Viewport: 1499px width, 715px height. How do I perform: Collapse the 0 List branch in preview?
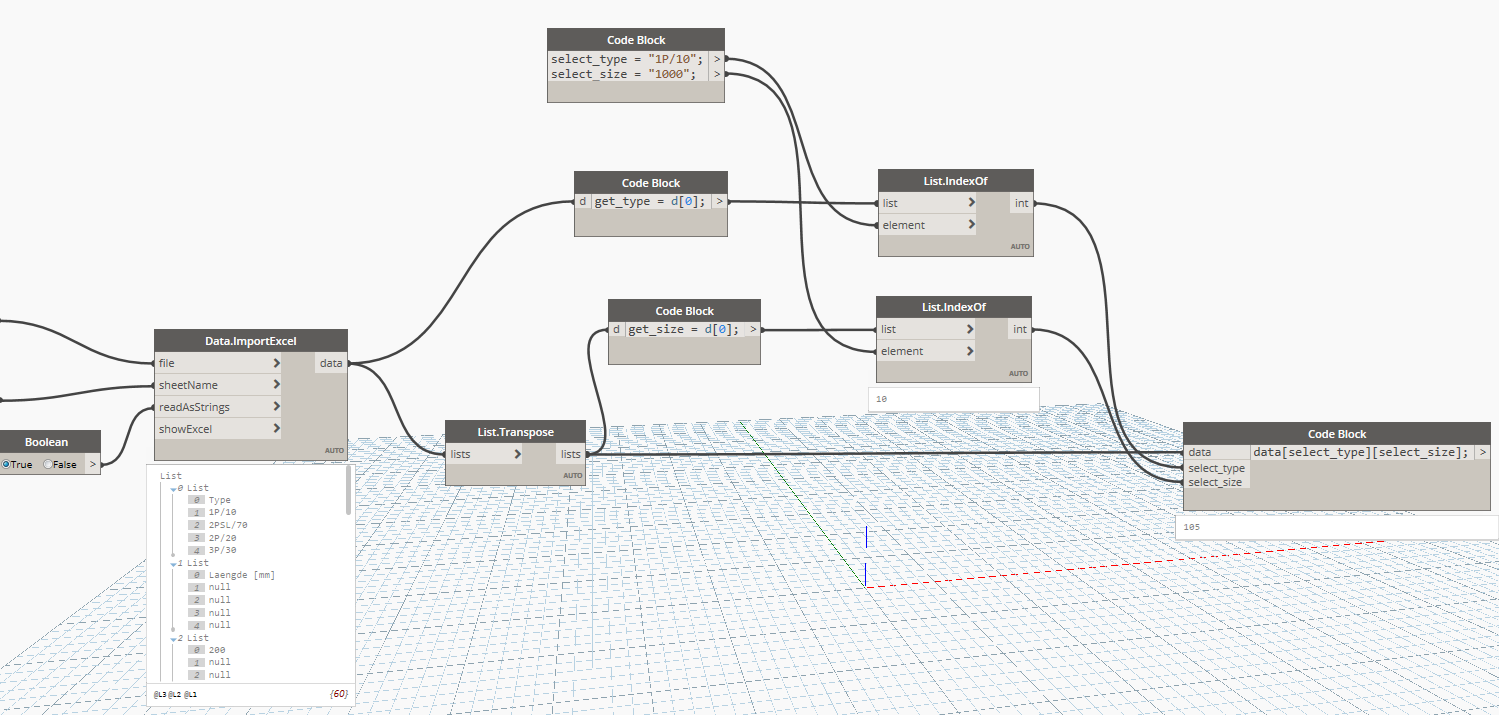(x=172, y=488)
